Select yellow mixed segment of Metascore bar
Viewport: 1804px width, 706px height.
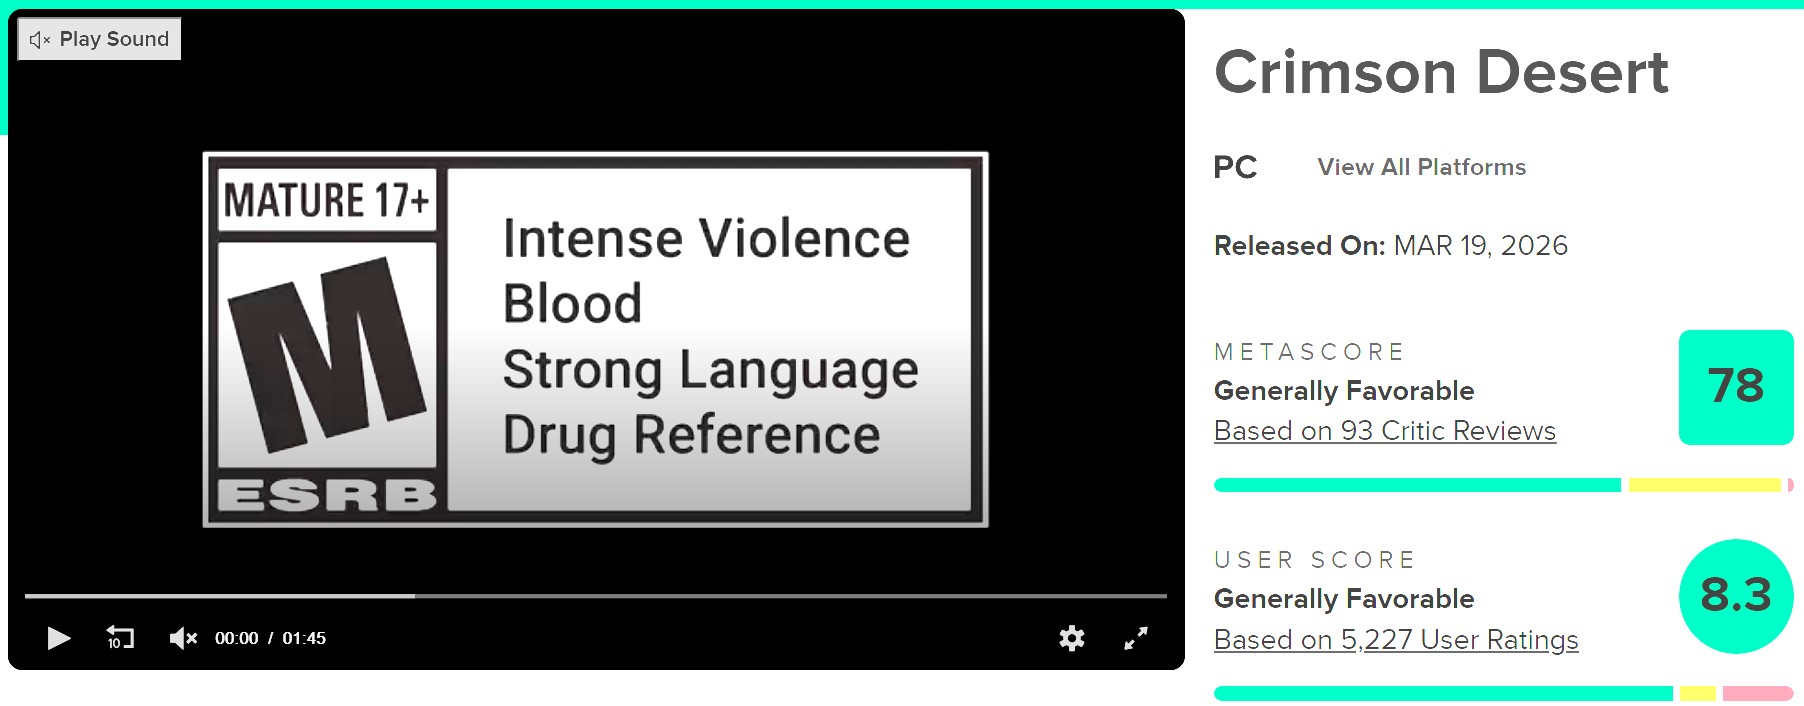[1704, 485]
